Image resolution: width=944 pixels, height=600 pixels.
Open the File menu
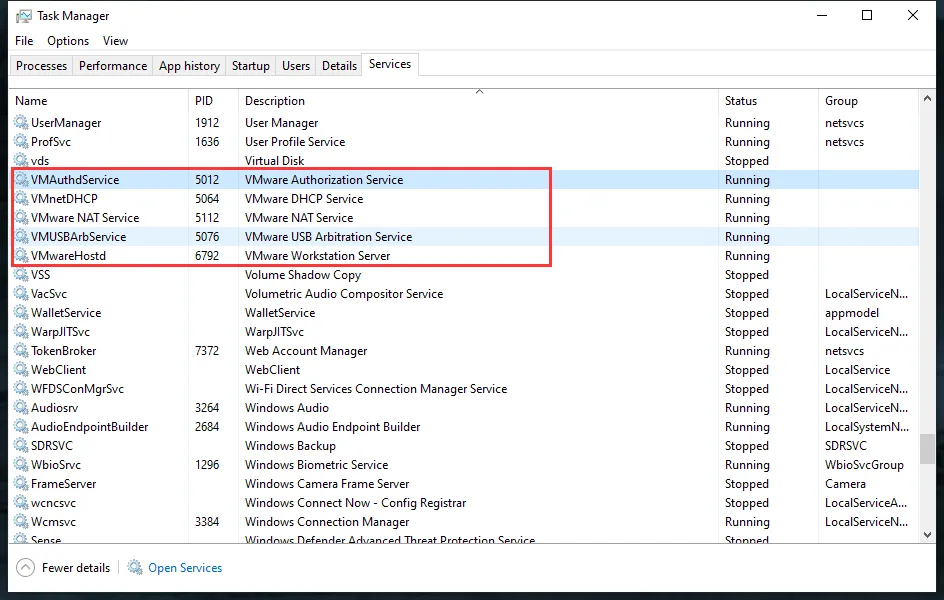click(24, 41)
